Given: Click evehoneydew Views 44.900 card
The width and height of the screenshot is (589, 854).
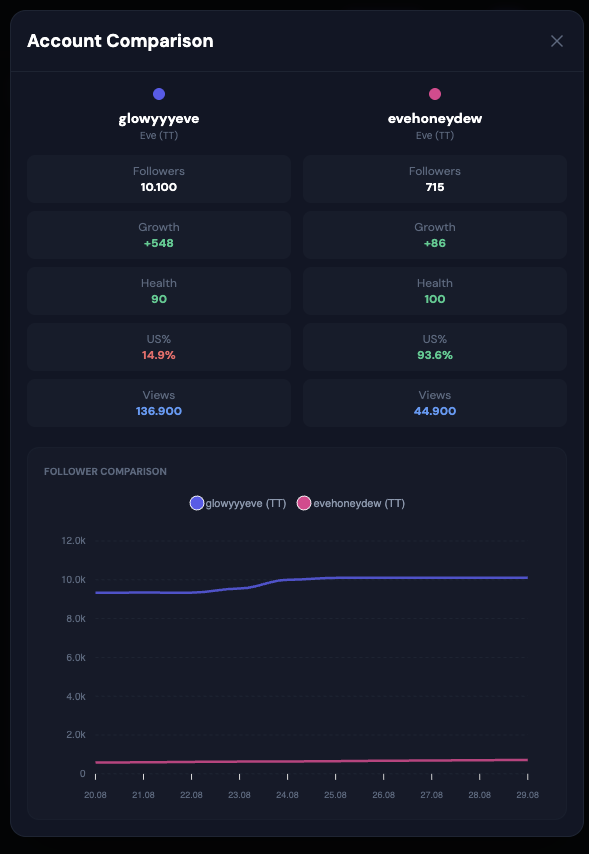Looking at the screenshot, I should [x=435, y=404].
